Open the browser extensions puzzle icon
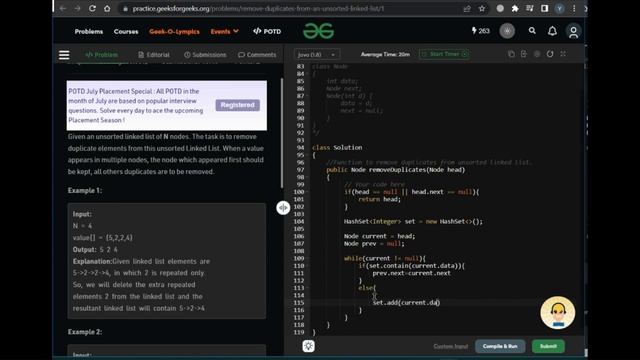The height and width of the screenshot is (360, 640). 515,9
